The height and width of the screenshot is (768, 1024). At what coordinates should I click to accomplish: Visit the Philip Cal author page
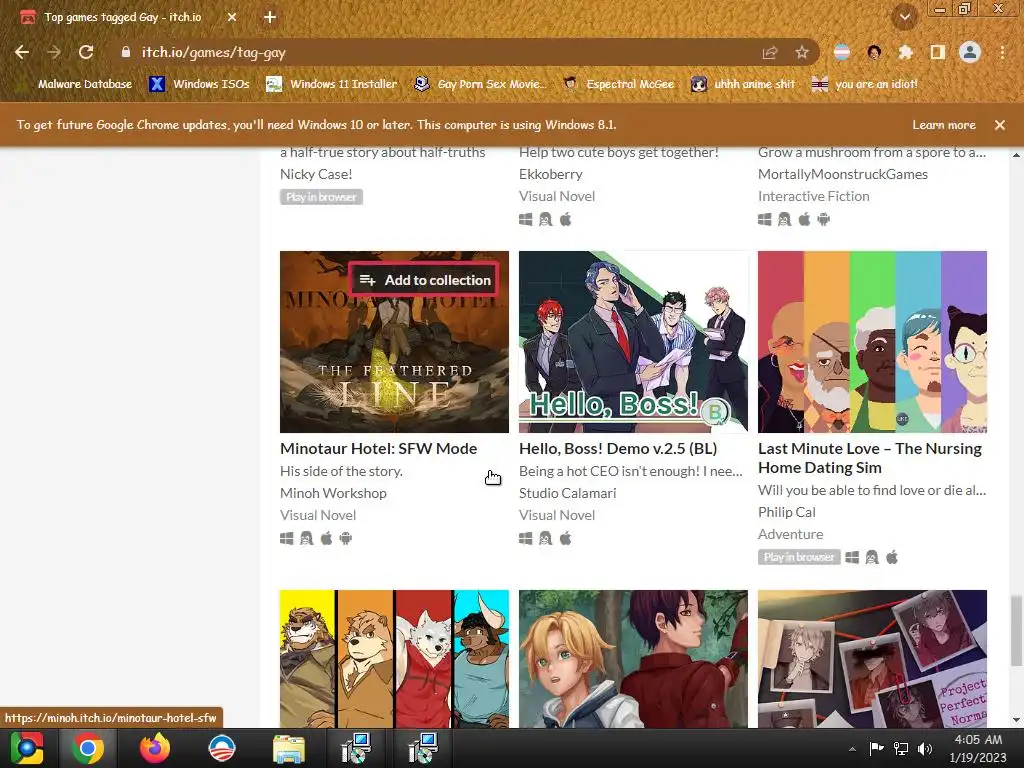tap(786, 512)
